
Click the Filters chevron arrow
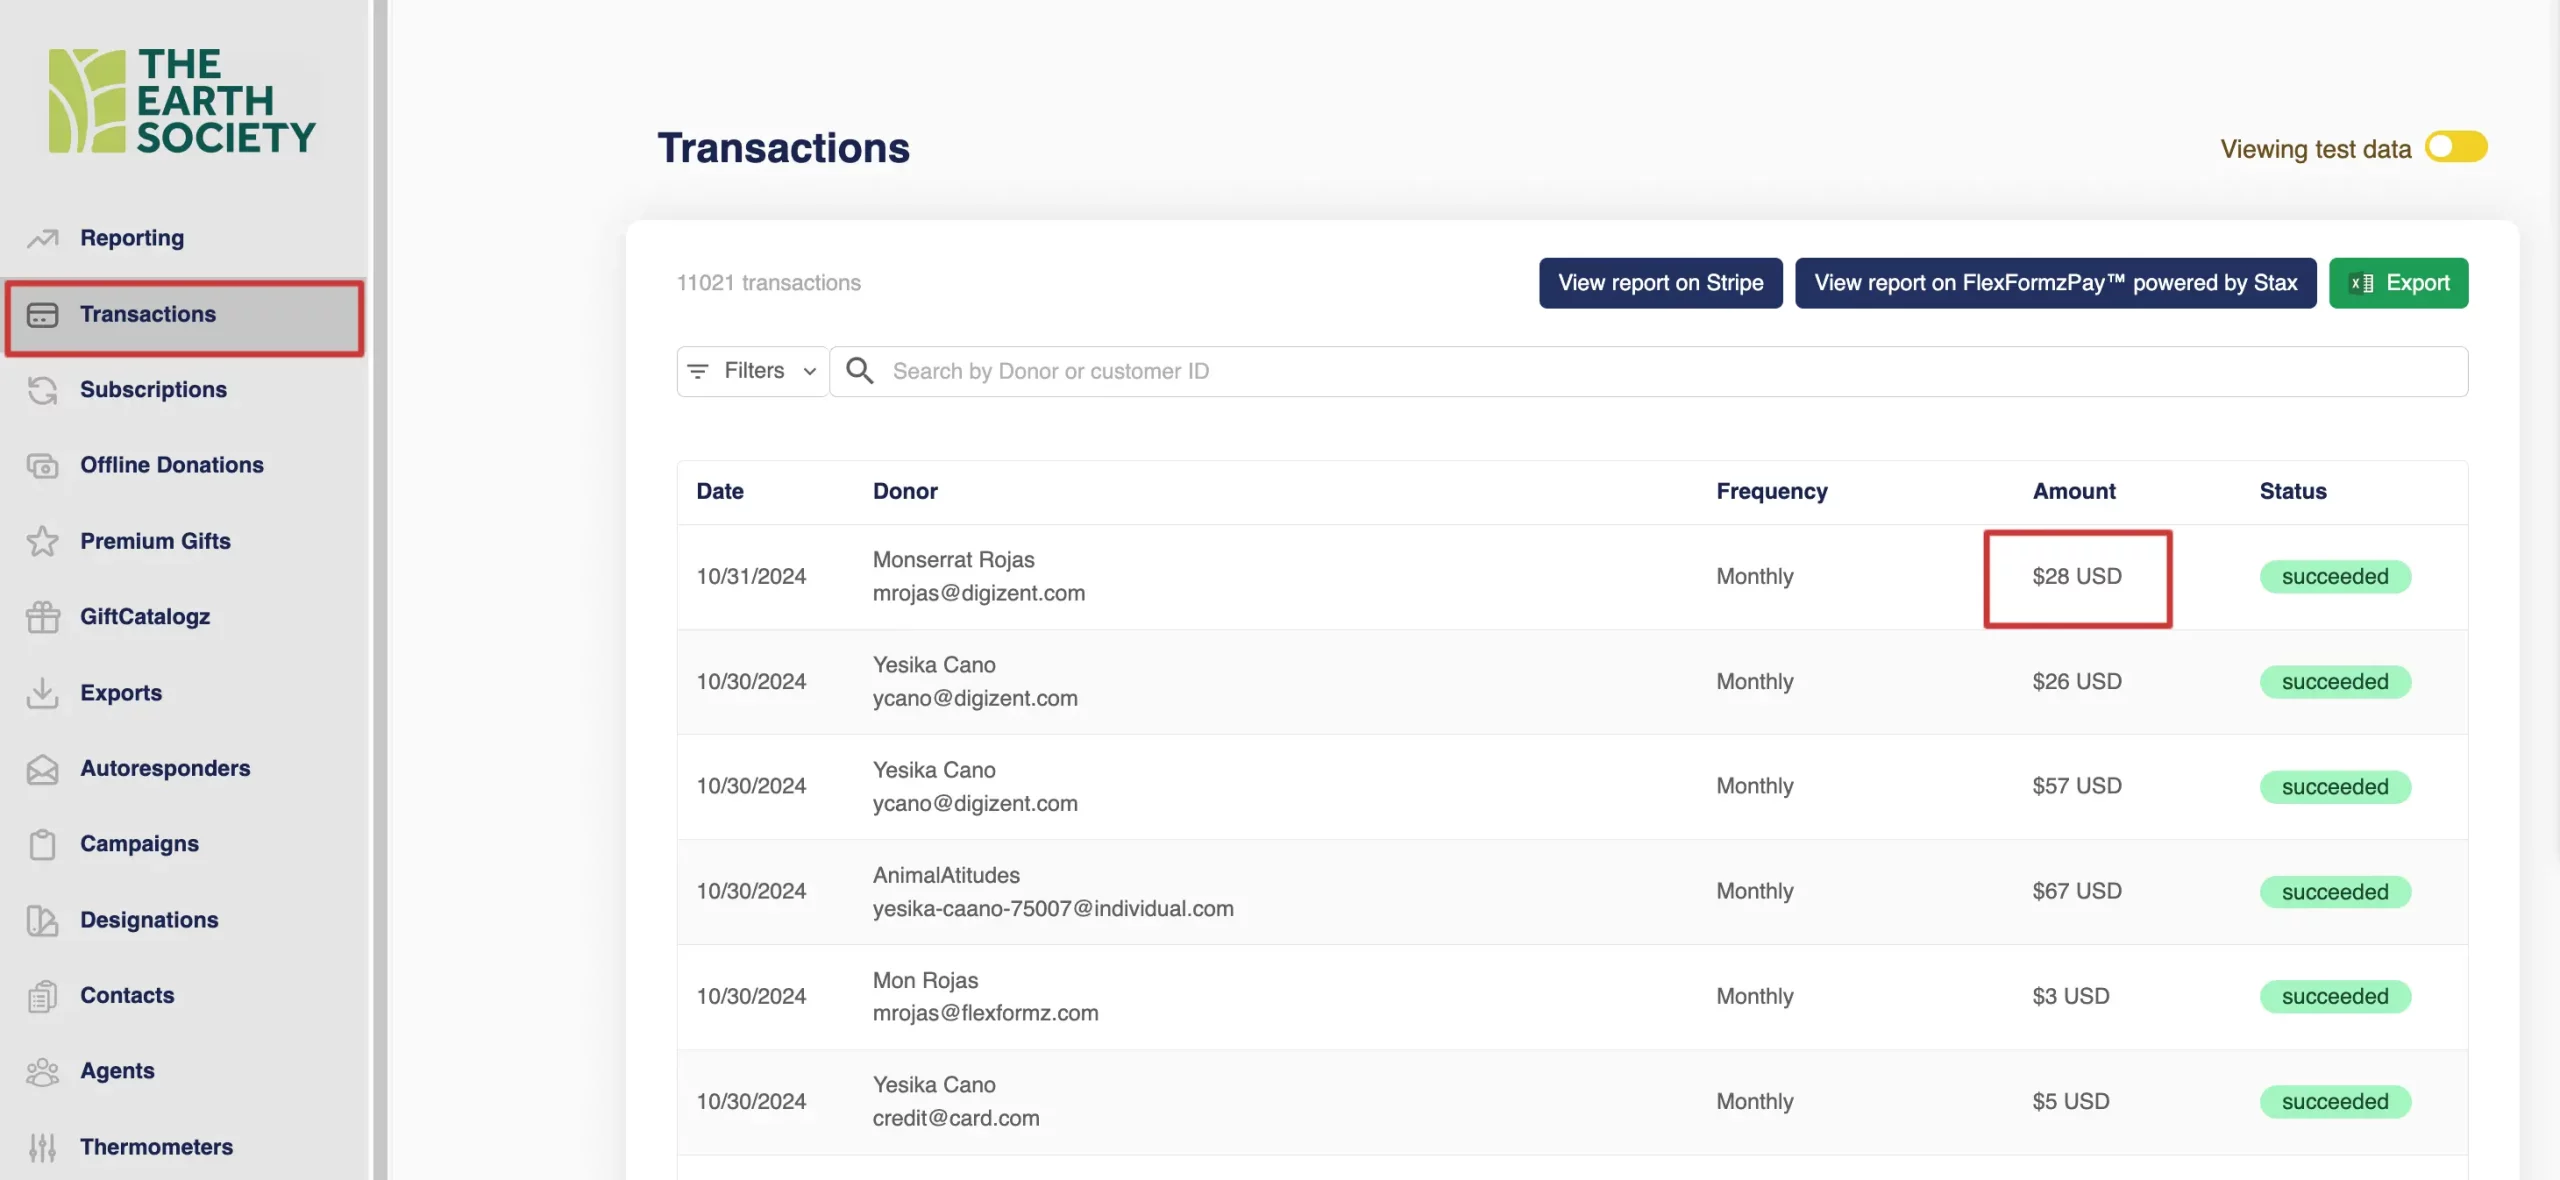click(x=810, y=371)
